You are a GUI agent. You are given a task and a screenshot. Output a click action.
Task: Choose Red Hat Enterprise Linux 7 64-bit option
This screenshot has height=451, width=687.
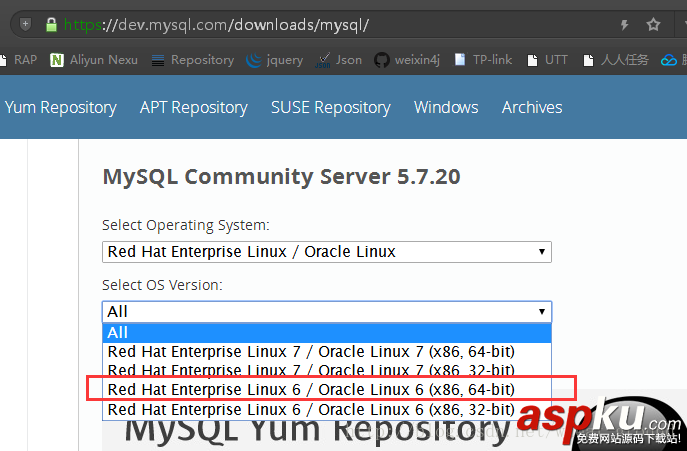click(x=327, y=352)
